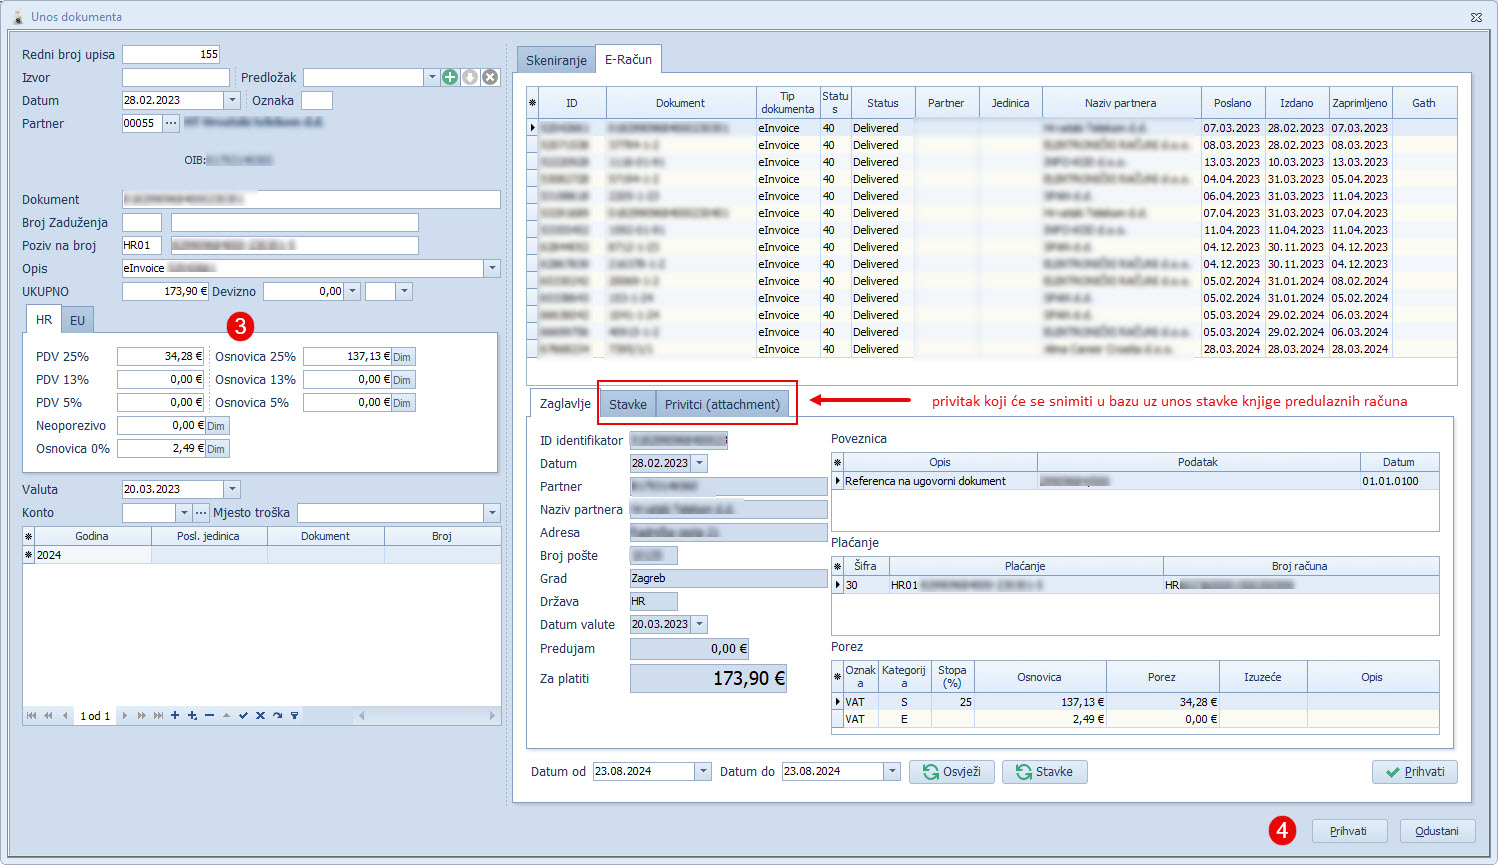Click the Dim button next to Osnovica 25%
1498x865 pixels.
402,357
